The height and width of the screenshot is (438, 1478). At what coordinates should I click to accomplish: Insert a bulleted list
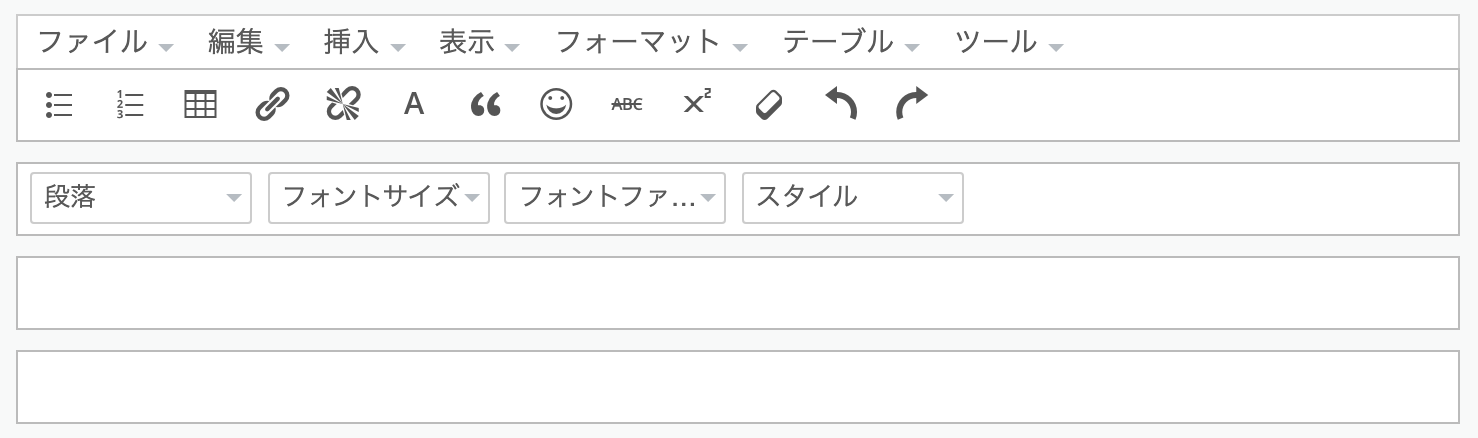click(59, 104)
